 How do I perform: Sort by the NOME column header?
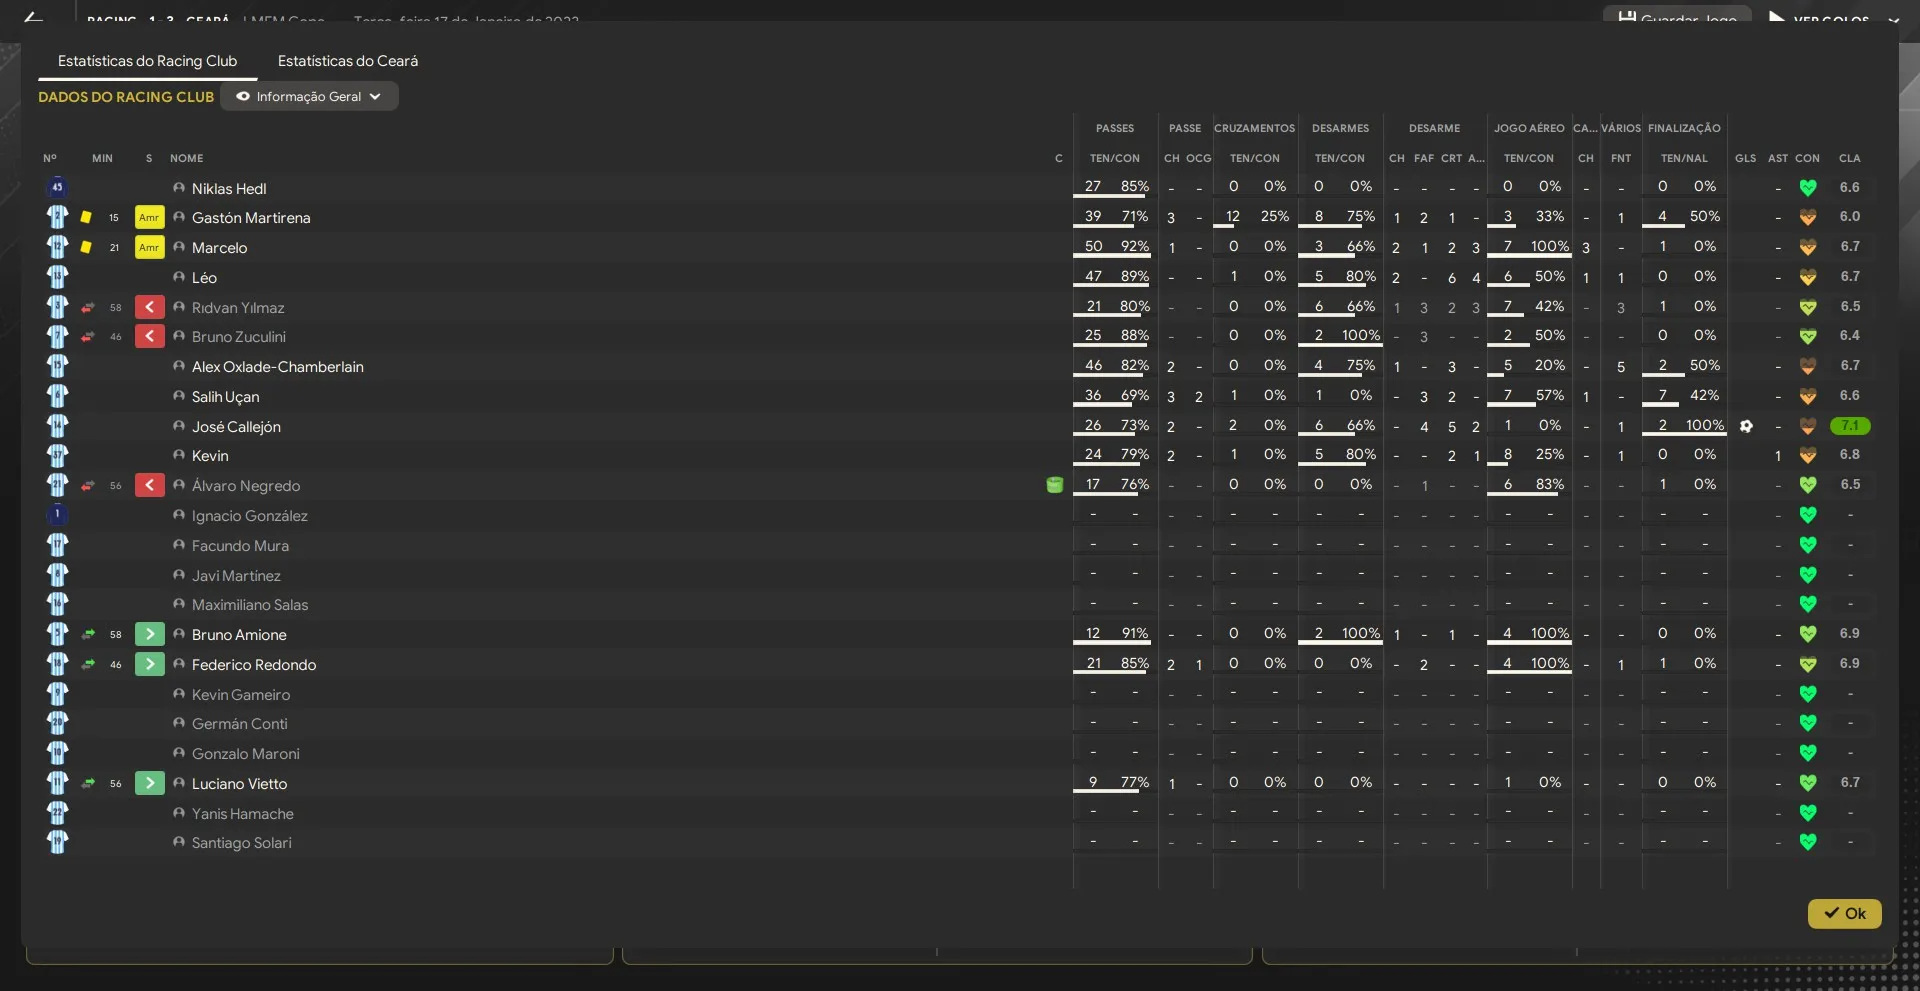[x=186, y=158]
